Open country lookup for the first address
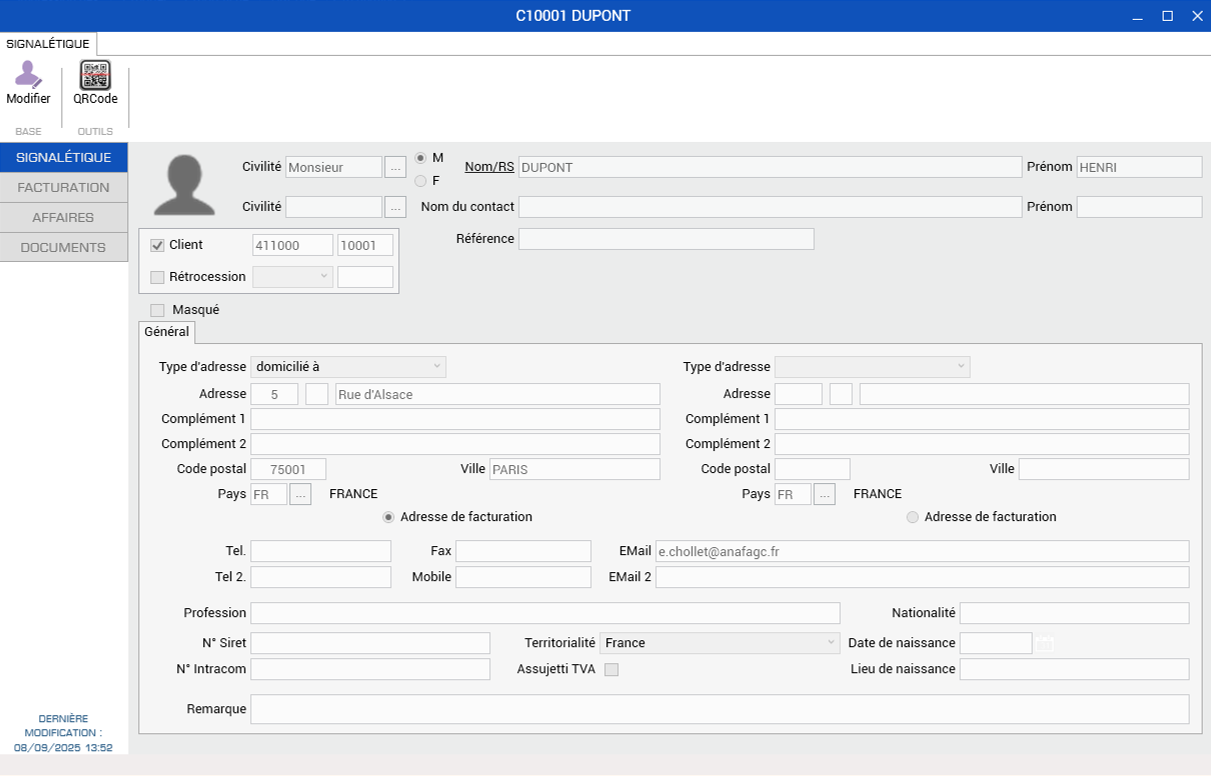This screenshot has width=1211, height=776. click(x=300, y=494)
